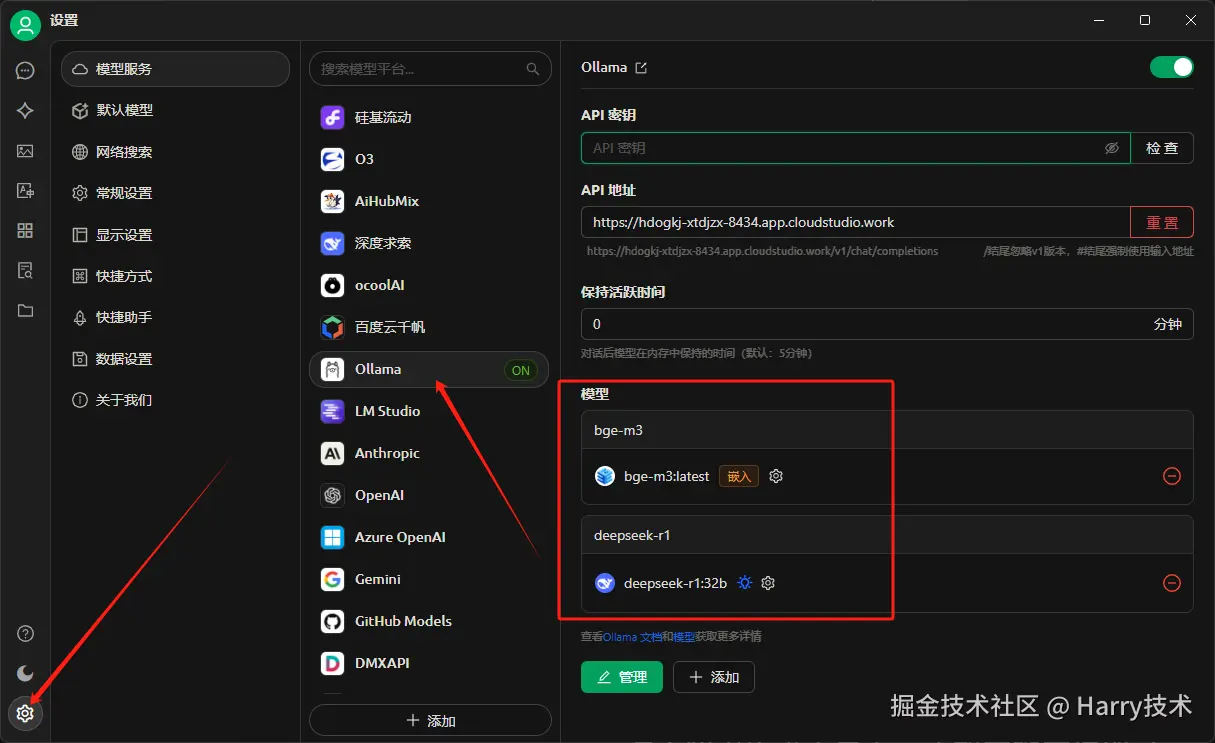Click the help question mark icon
The width and height of the screenshot is (1215, 743).
[x=25, y=633]
